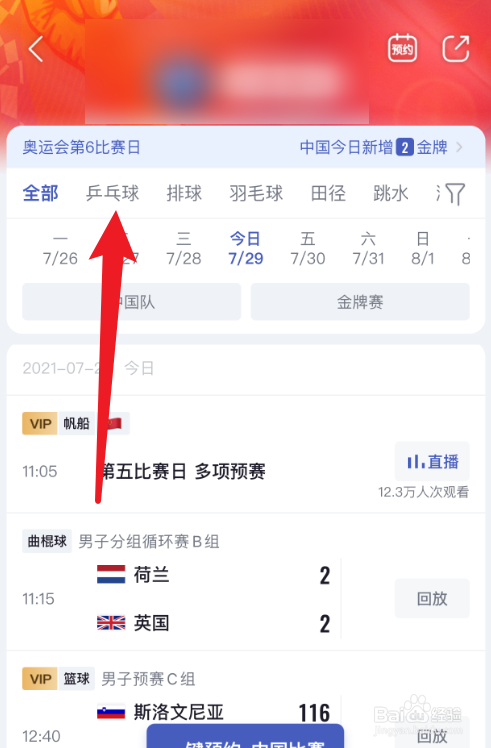This screenshot has width=491, height=748.
Task: Tap the United Kingdom flag icon
Action: (x=111, y=623)
